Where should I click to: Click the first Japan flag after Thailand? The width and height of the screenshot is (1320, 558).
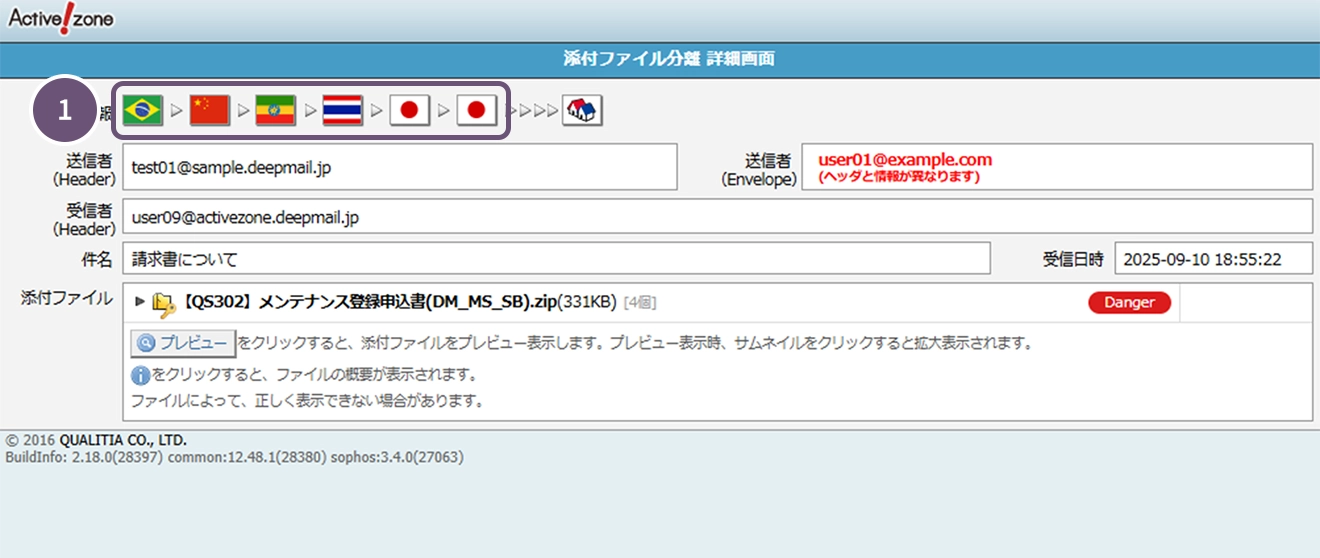tap(409, 110)
